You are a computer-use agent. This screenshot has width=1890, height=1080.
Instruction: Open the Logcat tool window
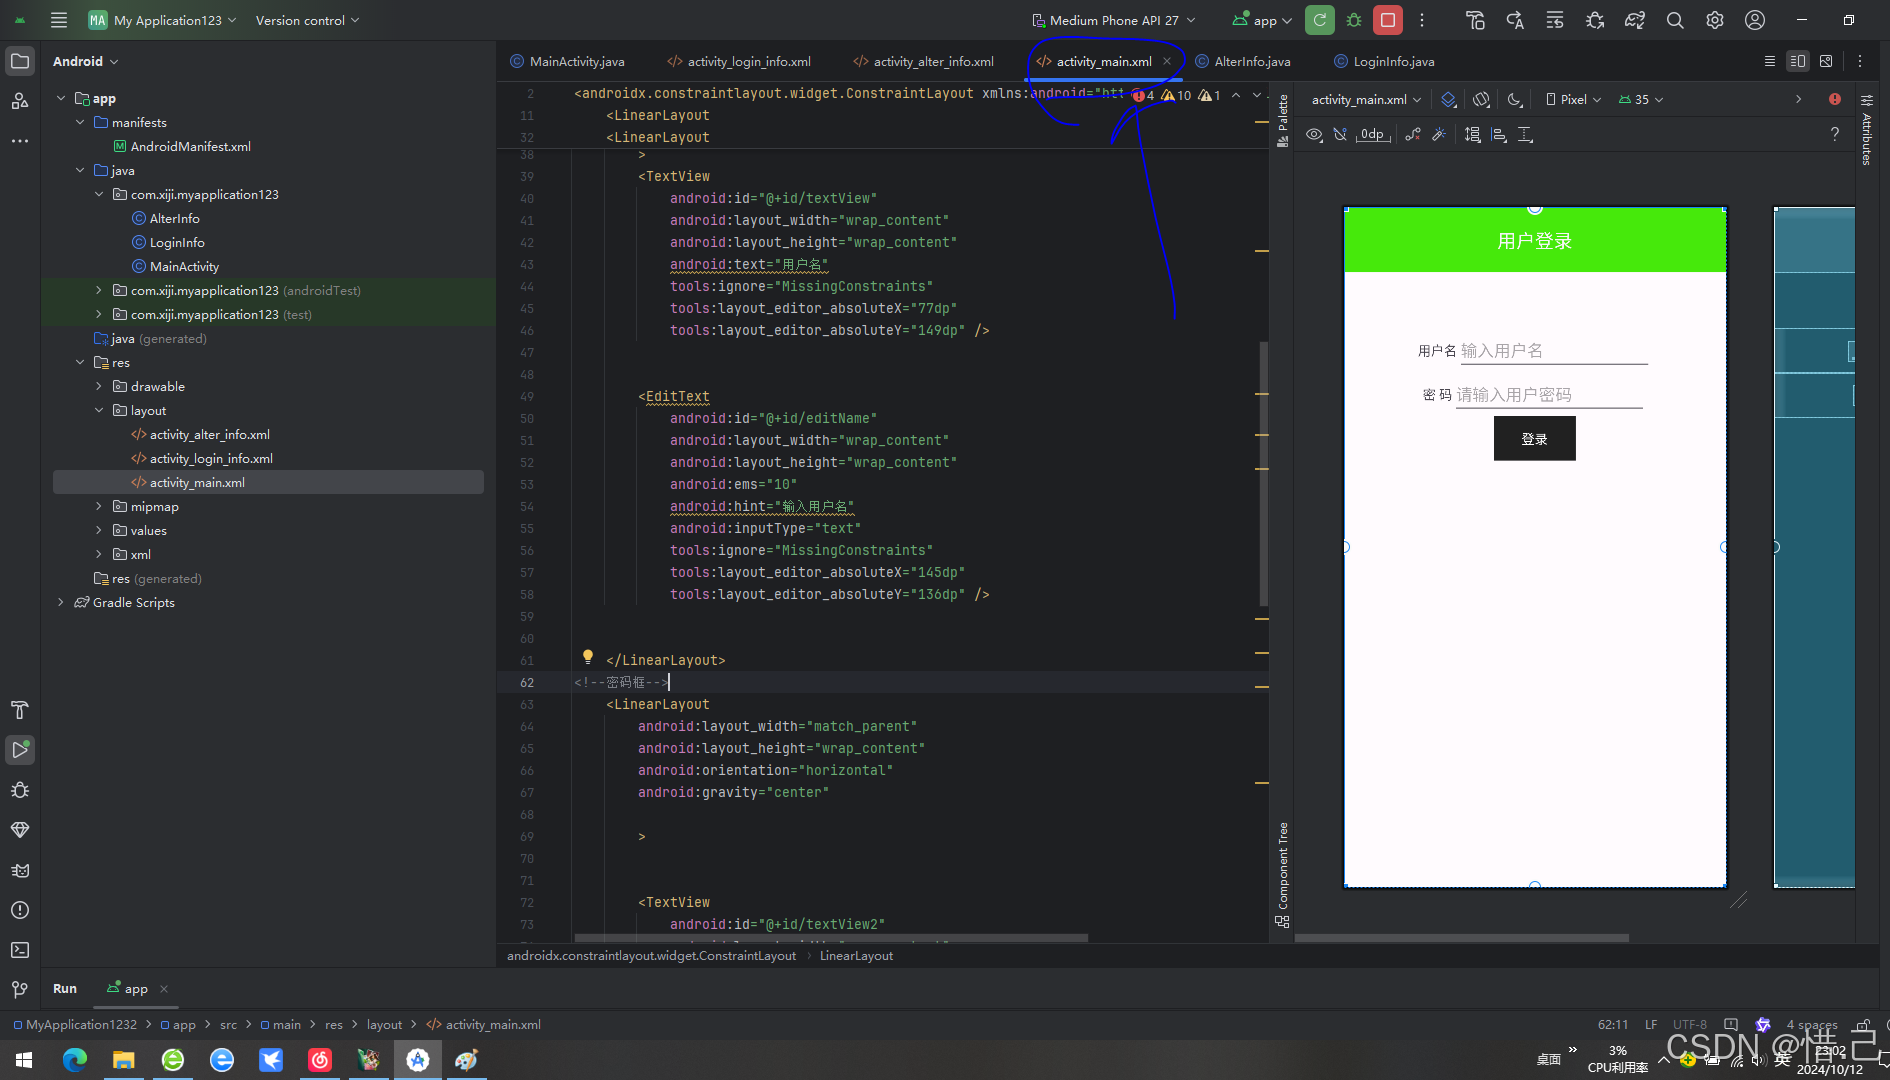(x=20, y=870)
